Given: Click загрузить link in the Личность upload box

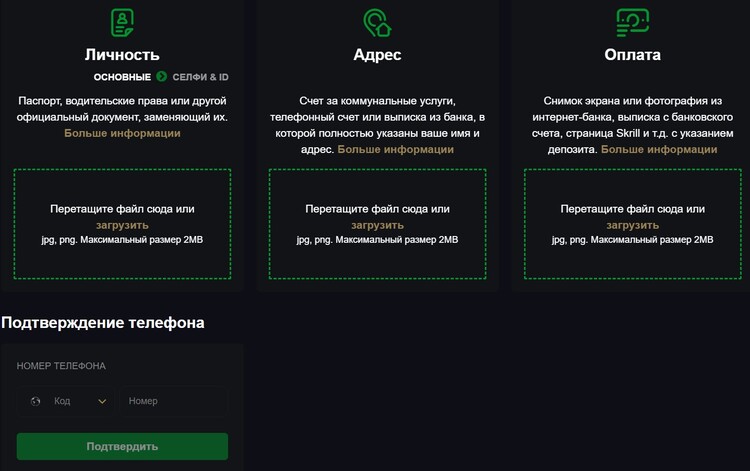Looking at the screenshot, I should 122,225.
